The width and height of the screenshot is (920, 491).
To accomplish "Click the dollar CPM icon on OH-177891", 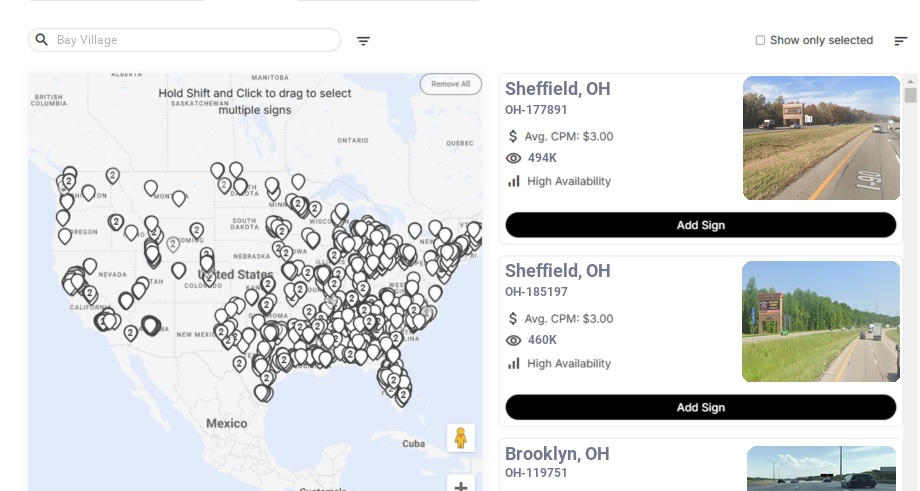I will (x=513, y=136).
